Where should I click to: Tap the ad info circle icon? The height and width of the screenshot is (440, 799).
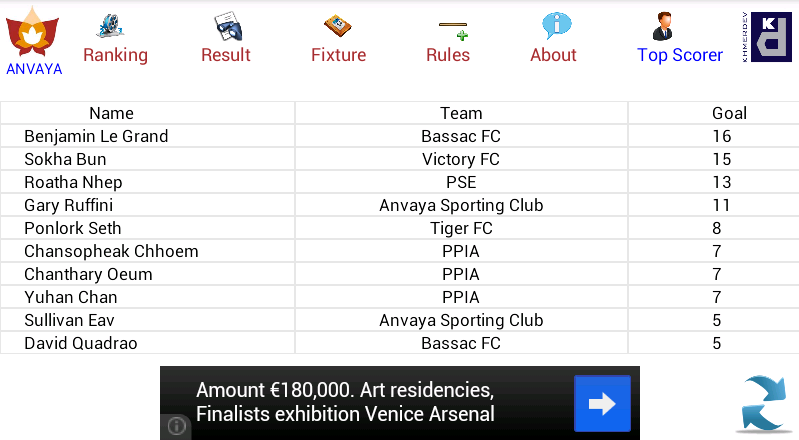pyautogui.click(x=176, y=426)
